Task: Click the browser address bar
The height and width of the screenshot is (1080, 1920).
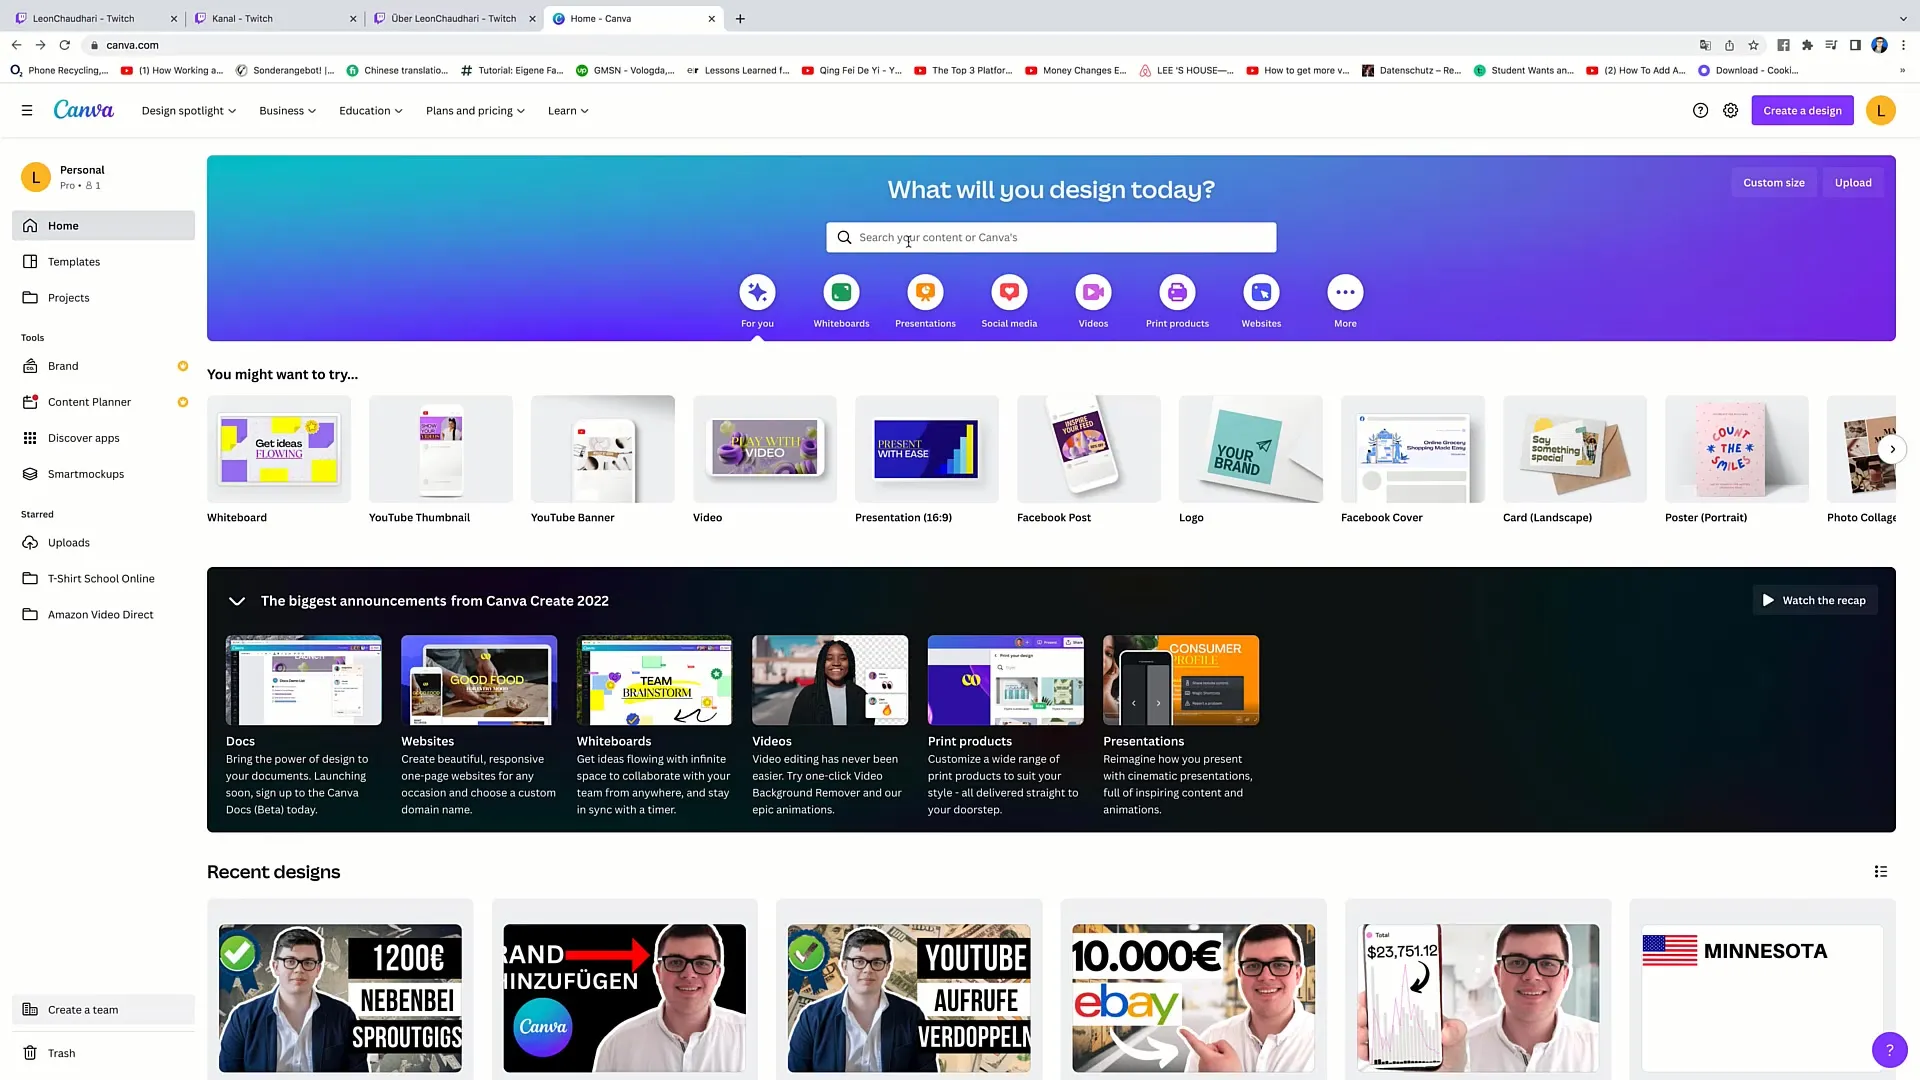Action: 890,45
